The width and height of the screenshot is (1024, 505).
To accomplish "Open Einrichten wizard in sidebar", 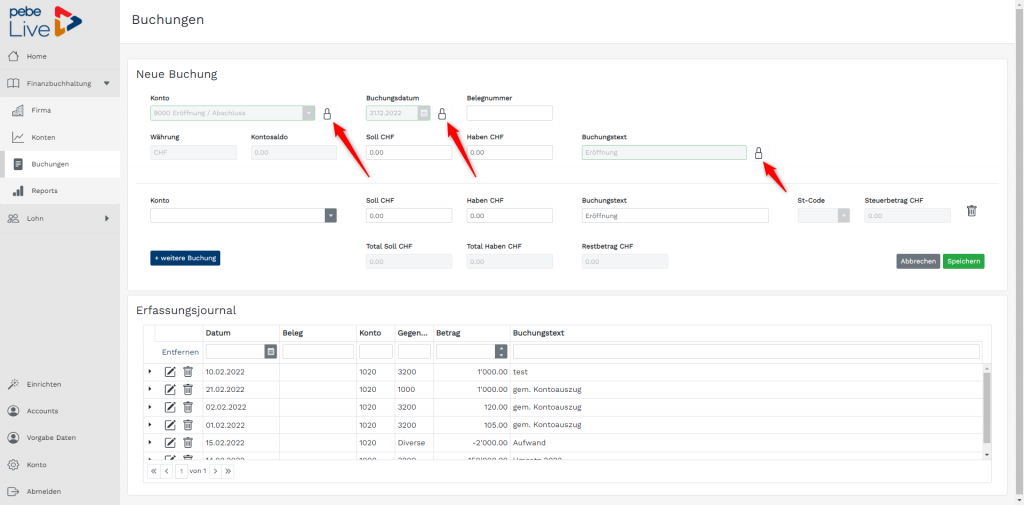I will (44, 384).
